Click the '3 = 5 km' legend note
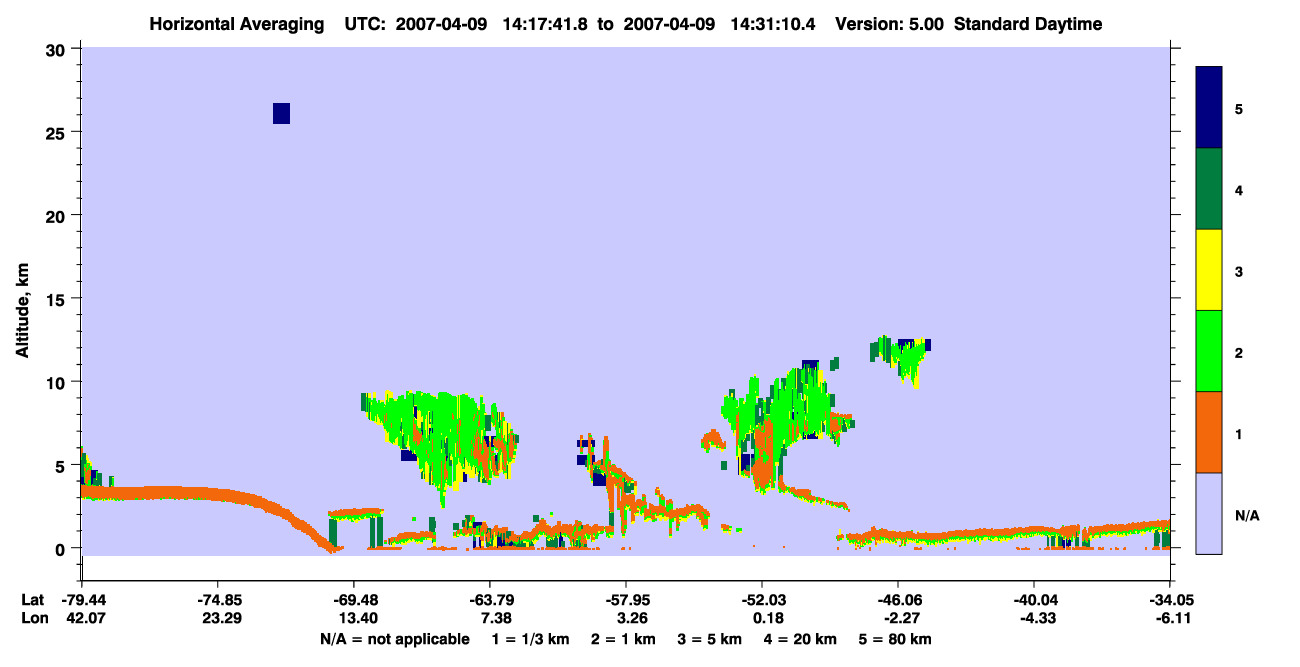 coord(708,639)
